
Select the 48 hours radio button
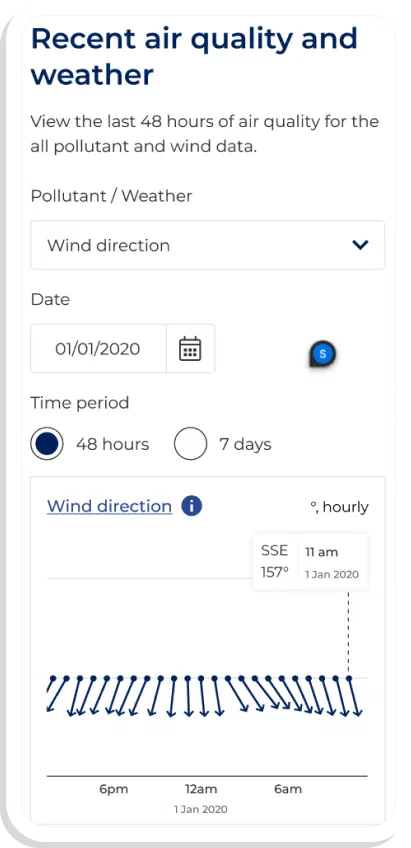(x=47, y=444)
